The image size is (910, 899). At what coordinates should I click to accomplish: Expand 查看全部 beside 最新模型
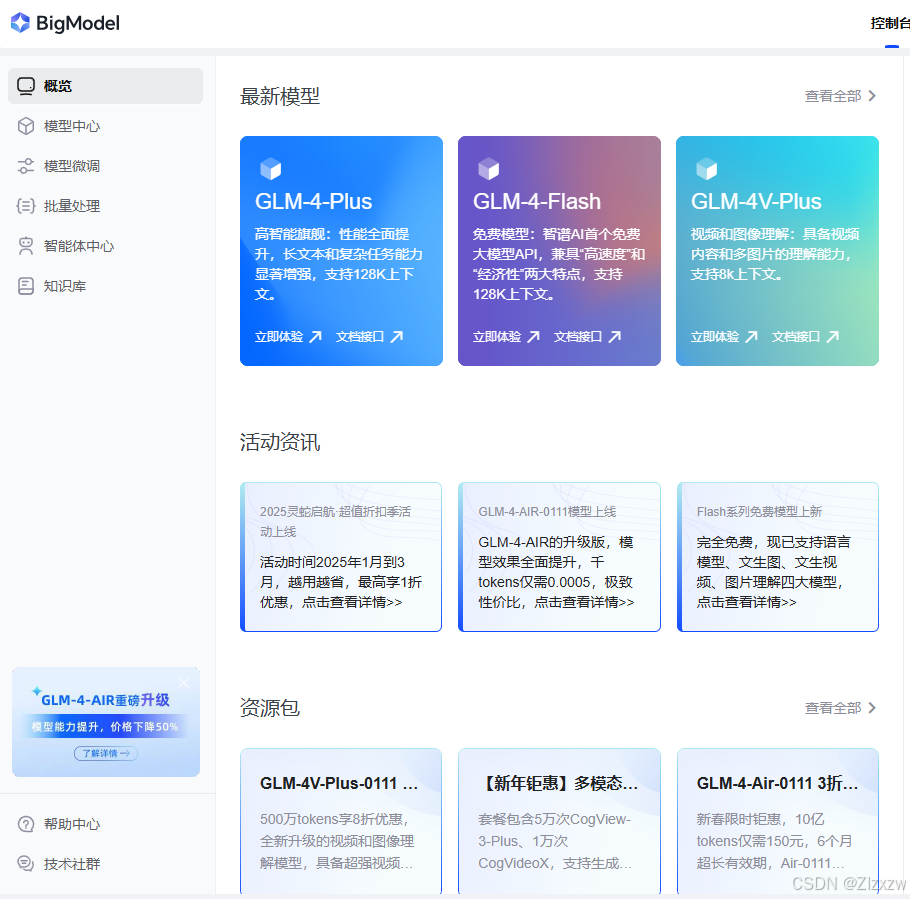pos(834,96)
